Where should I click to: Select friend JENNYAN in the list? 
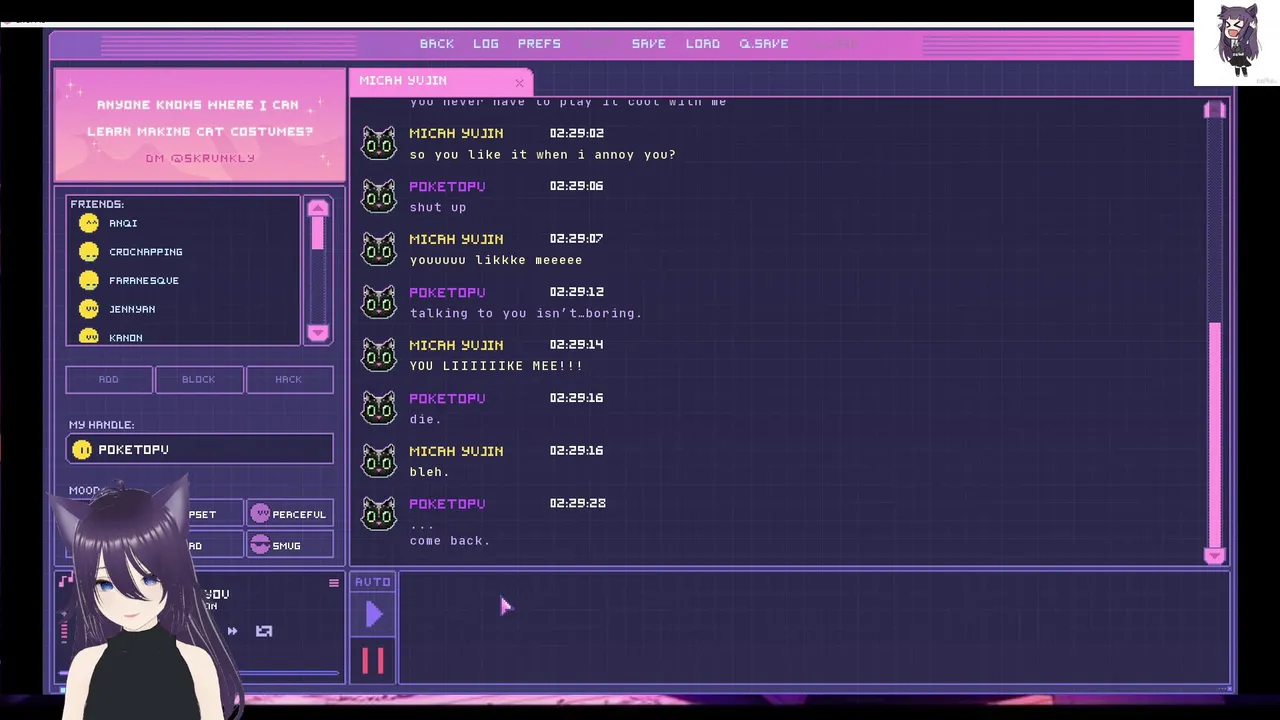[x=132, y=309]
